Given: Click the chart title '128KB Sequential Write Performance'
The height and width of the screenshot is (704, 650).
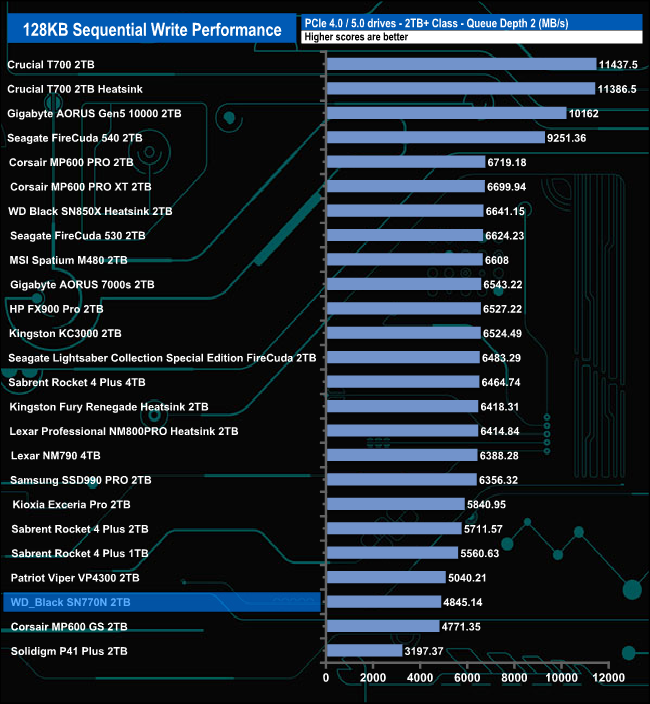Looking at the screenshot, I should click(152, 30).
